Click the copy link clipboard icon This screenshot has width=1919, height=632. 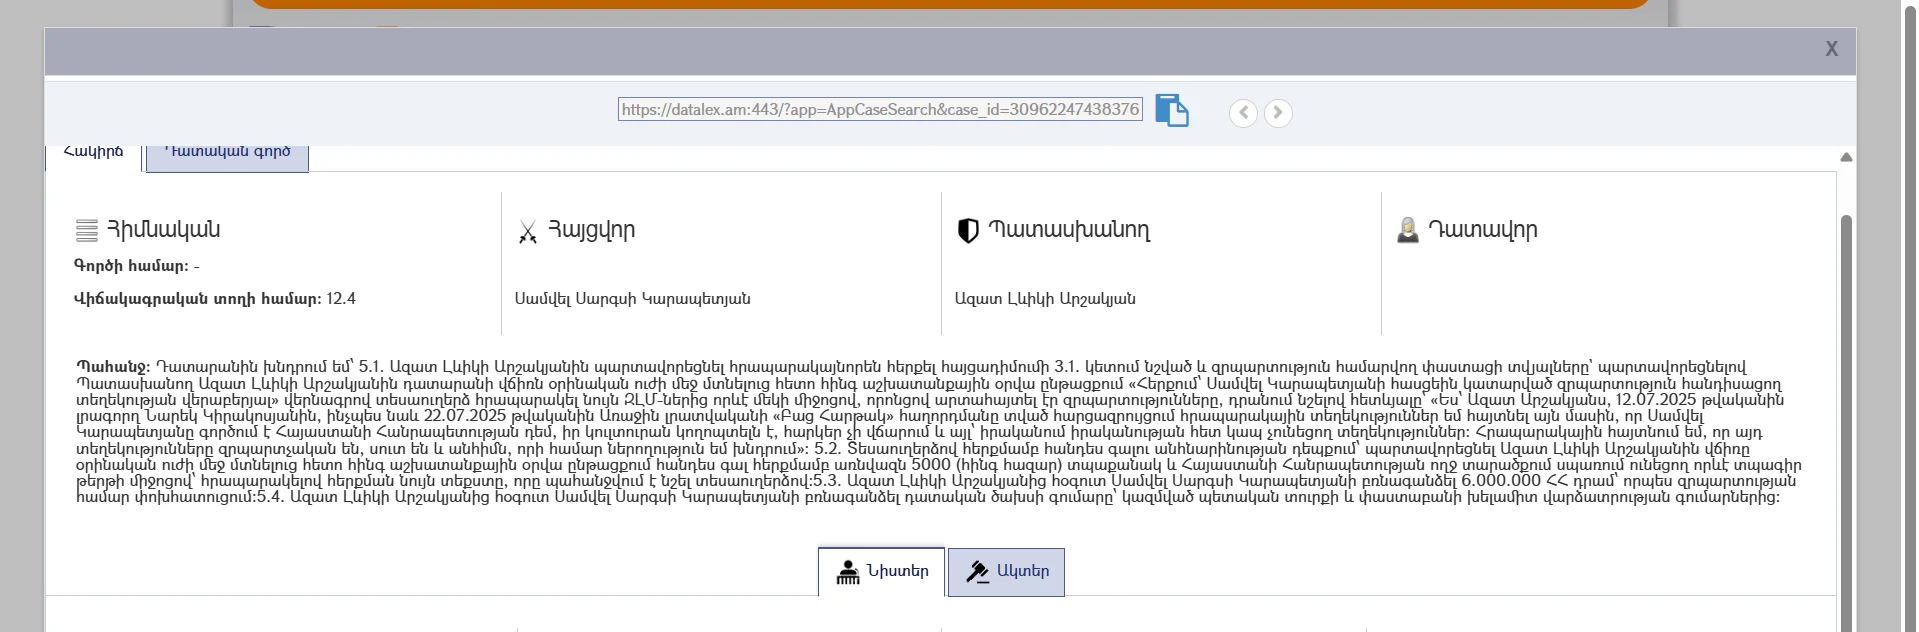click(x=1171, y=110)
